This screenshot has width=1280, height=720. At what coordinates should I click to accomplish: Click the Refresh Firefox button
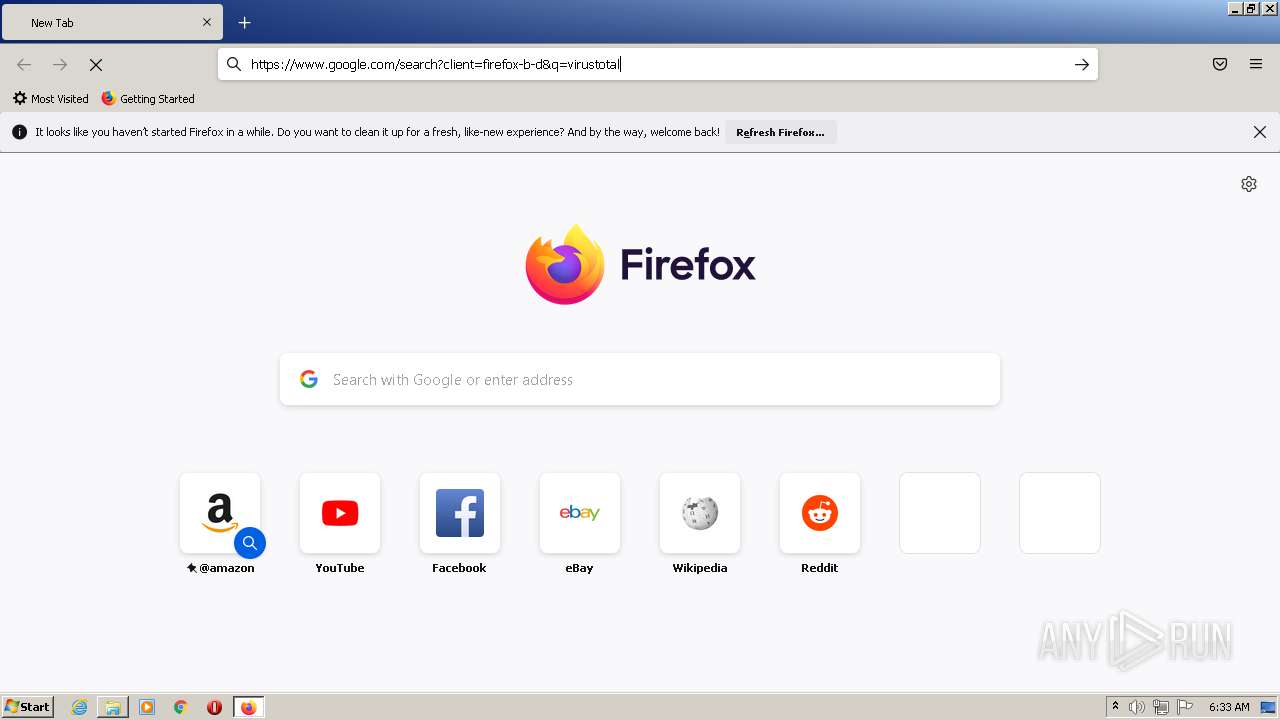pyautogui.click(x=780, y=132)
